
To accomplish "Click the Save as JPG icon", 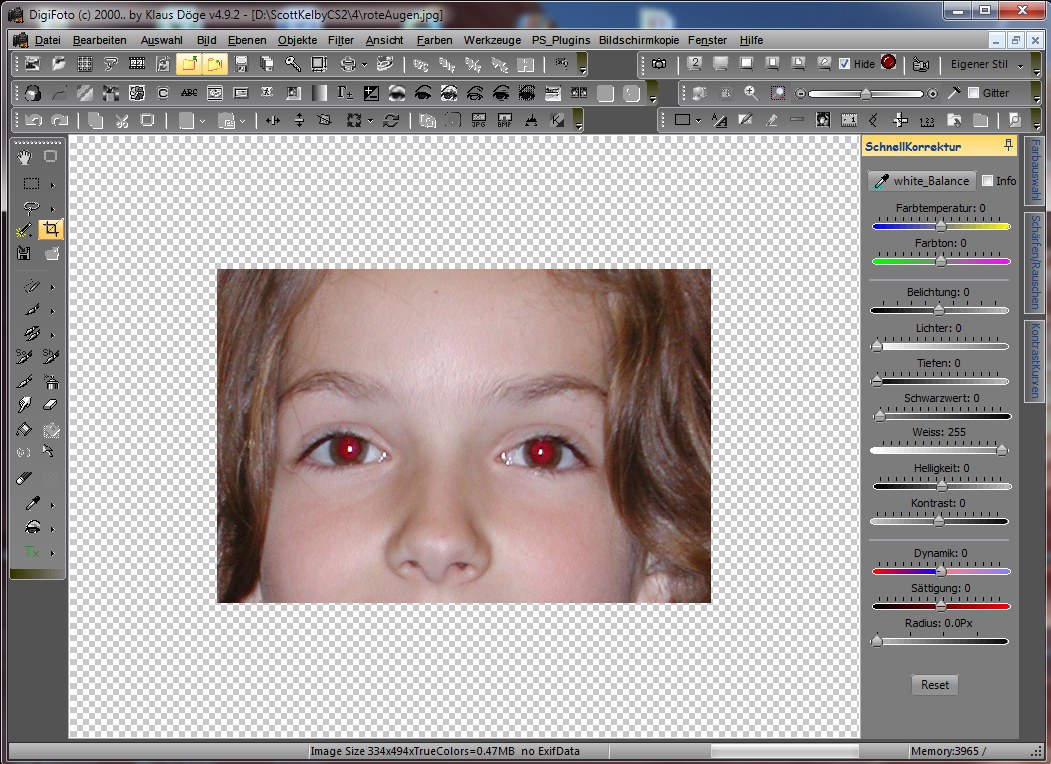I will click(x=478, y=120).
